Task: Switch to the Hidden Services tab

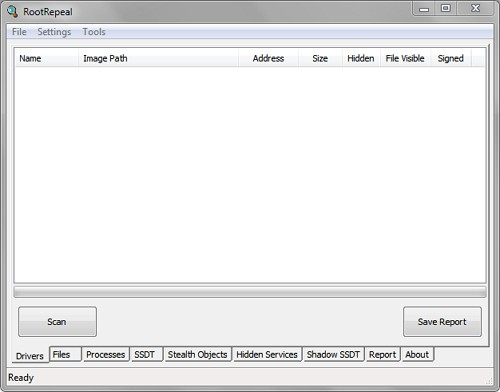Action: [x=267, y=354]
